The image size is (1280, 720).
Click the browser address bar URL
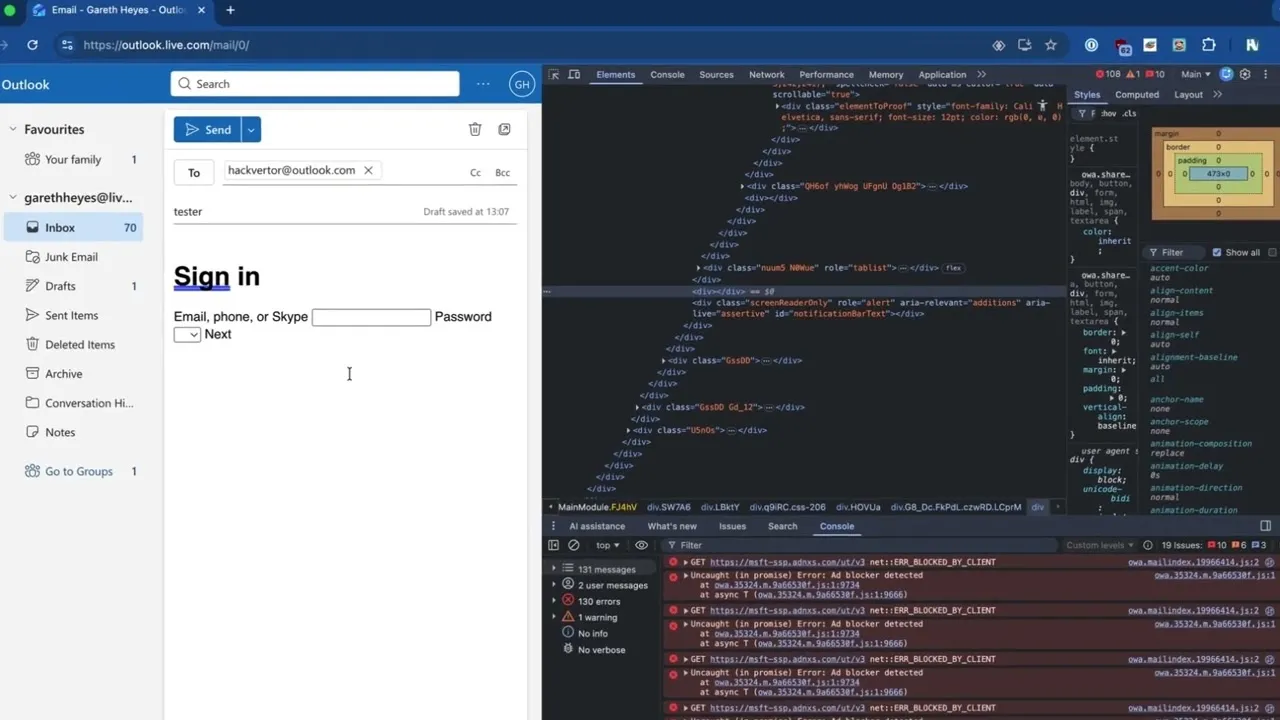point(166,45)
